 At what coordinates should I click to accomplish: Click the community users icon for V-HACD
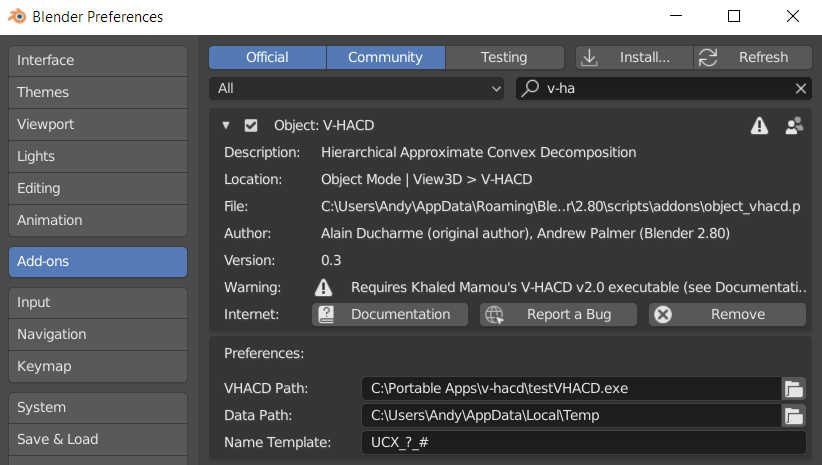click(x=794, y=125)
